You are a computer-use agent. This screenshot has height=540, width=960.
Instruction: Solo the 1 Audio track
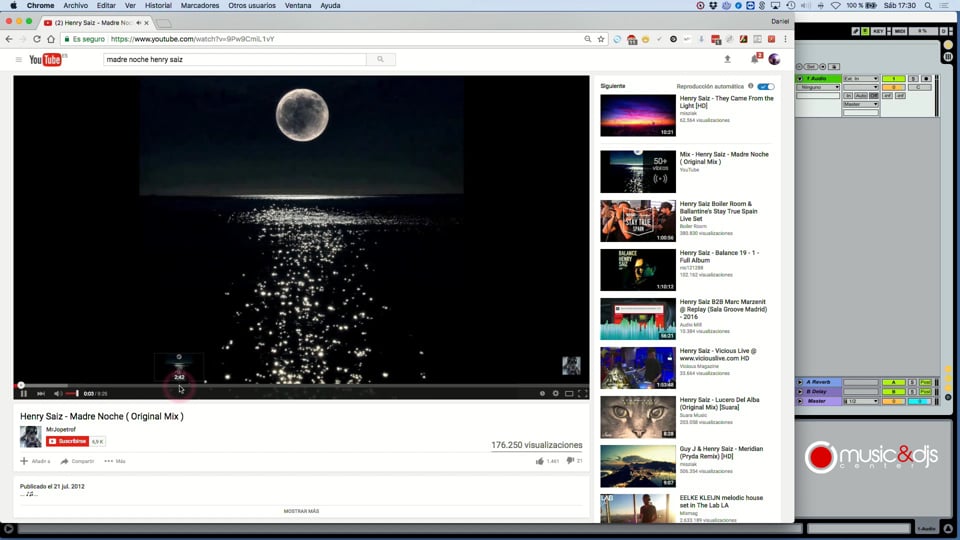(913, 79)
